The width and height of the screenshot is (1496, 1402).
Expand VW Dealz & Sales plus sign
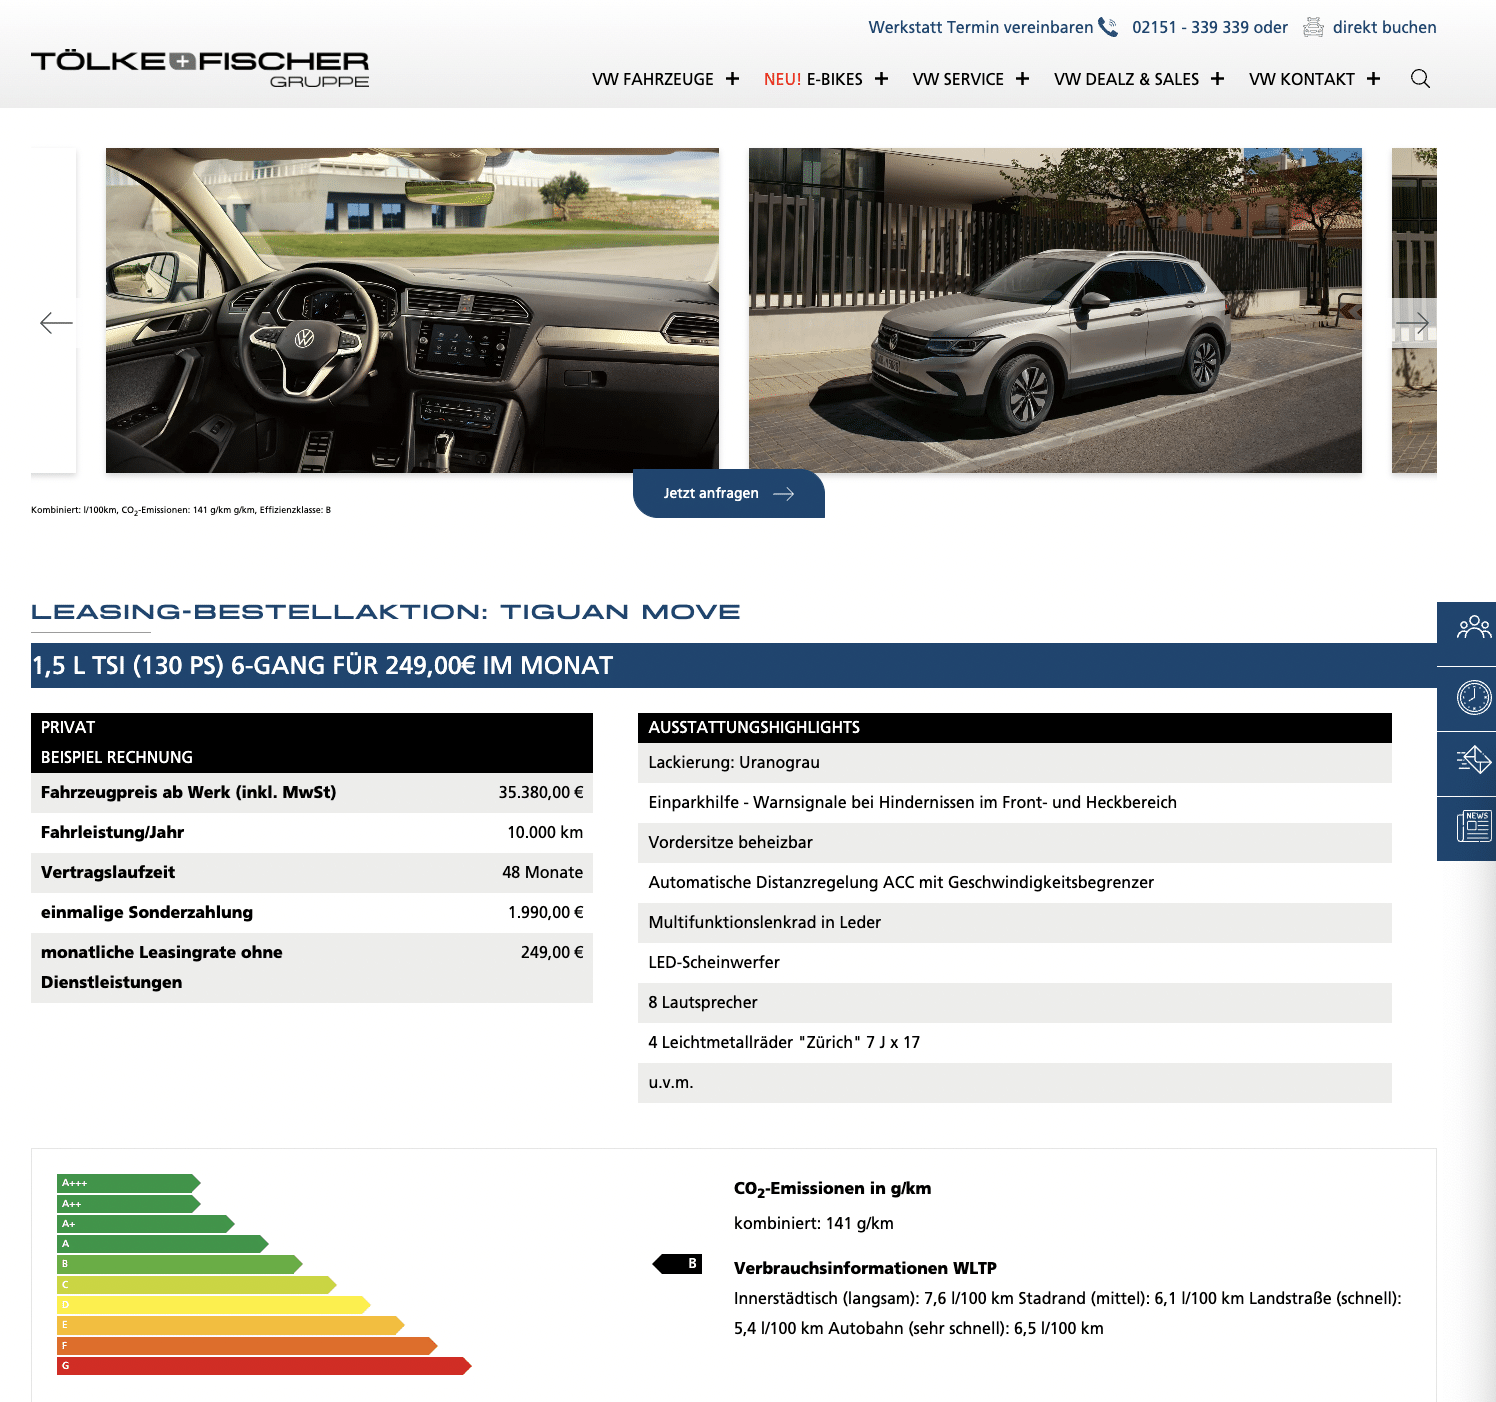click(1217, 79)
